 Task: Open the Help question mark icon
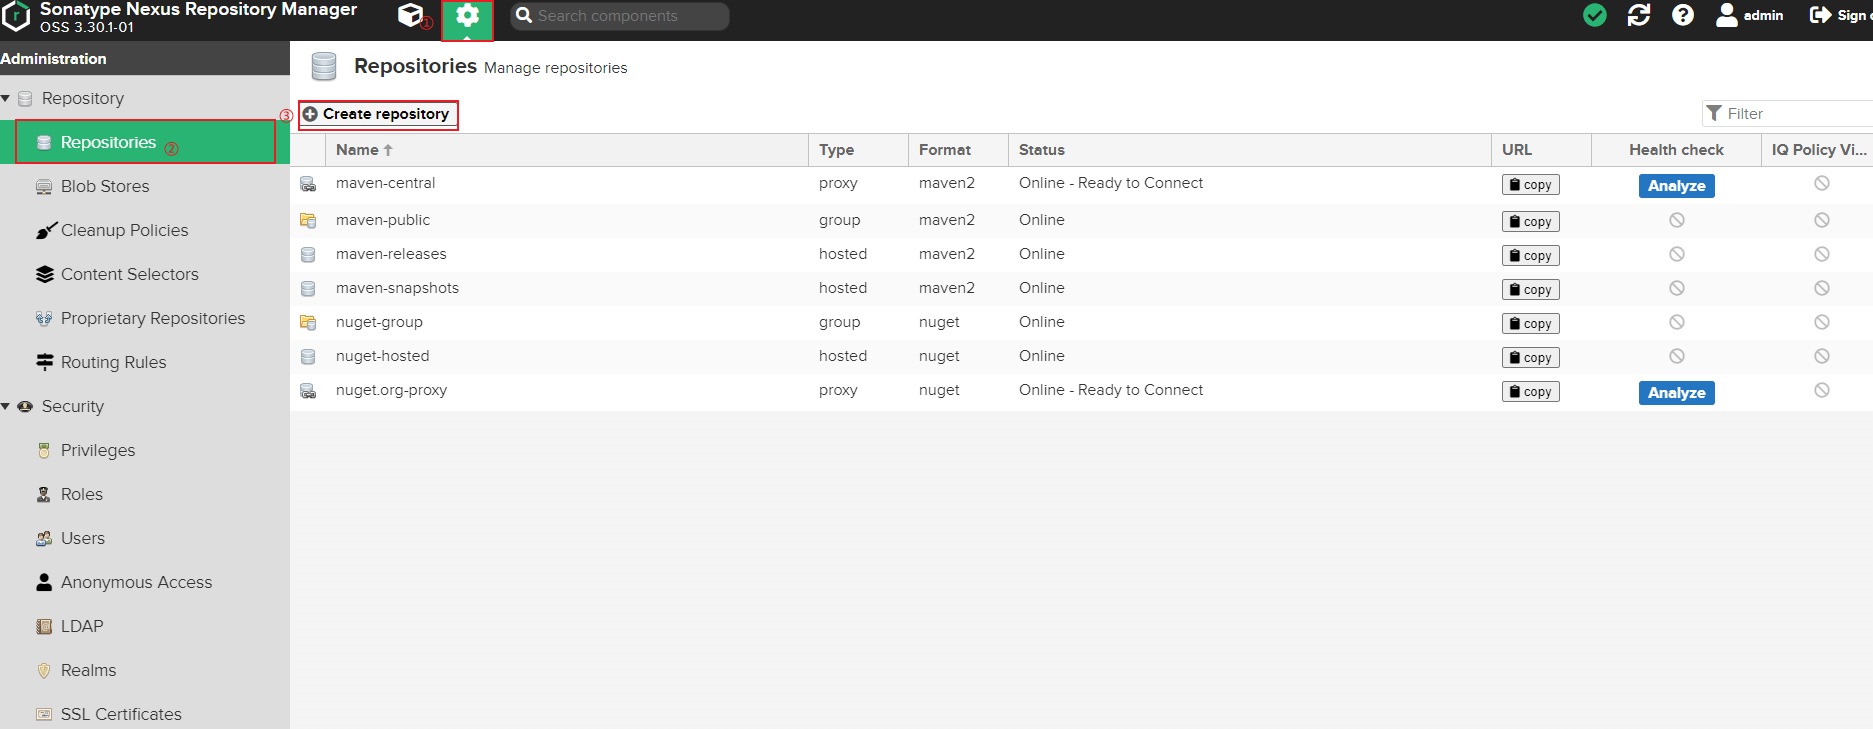coord(1683,15)
